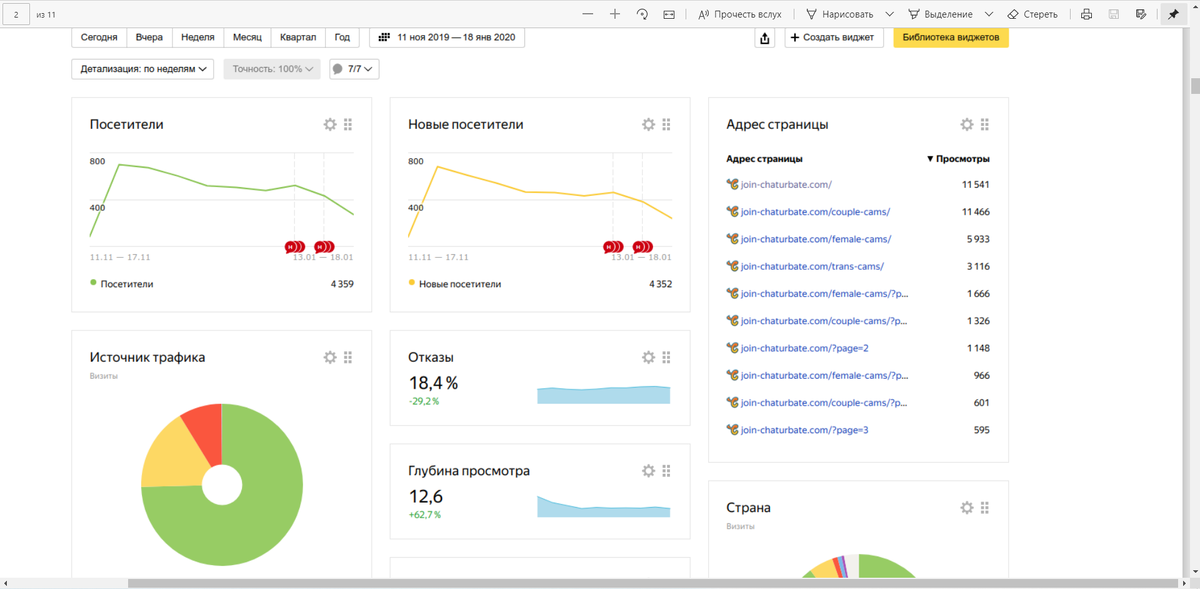This screenshot has width=1200, height=589.
Task: Select the Вчера period tab
Action: [x=149, y=37]
